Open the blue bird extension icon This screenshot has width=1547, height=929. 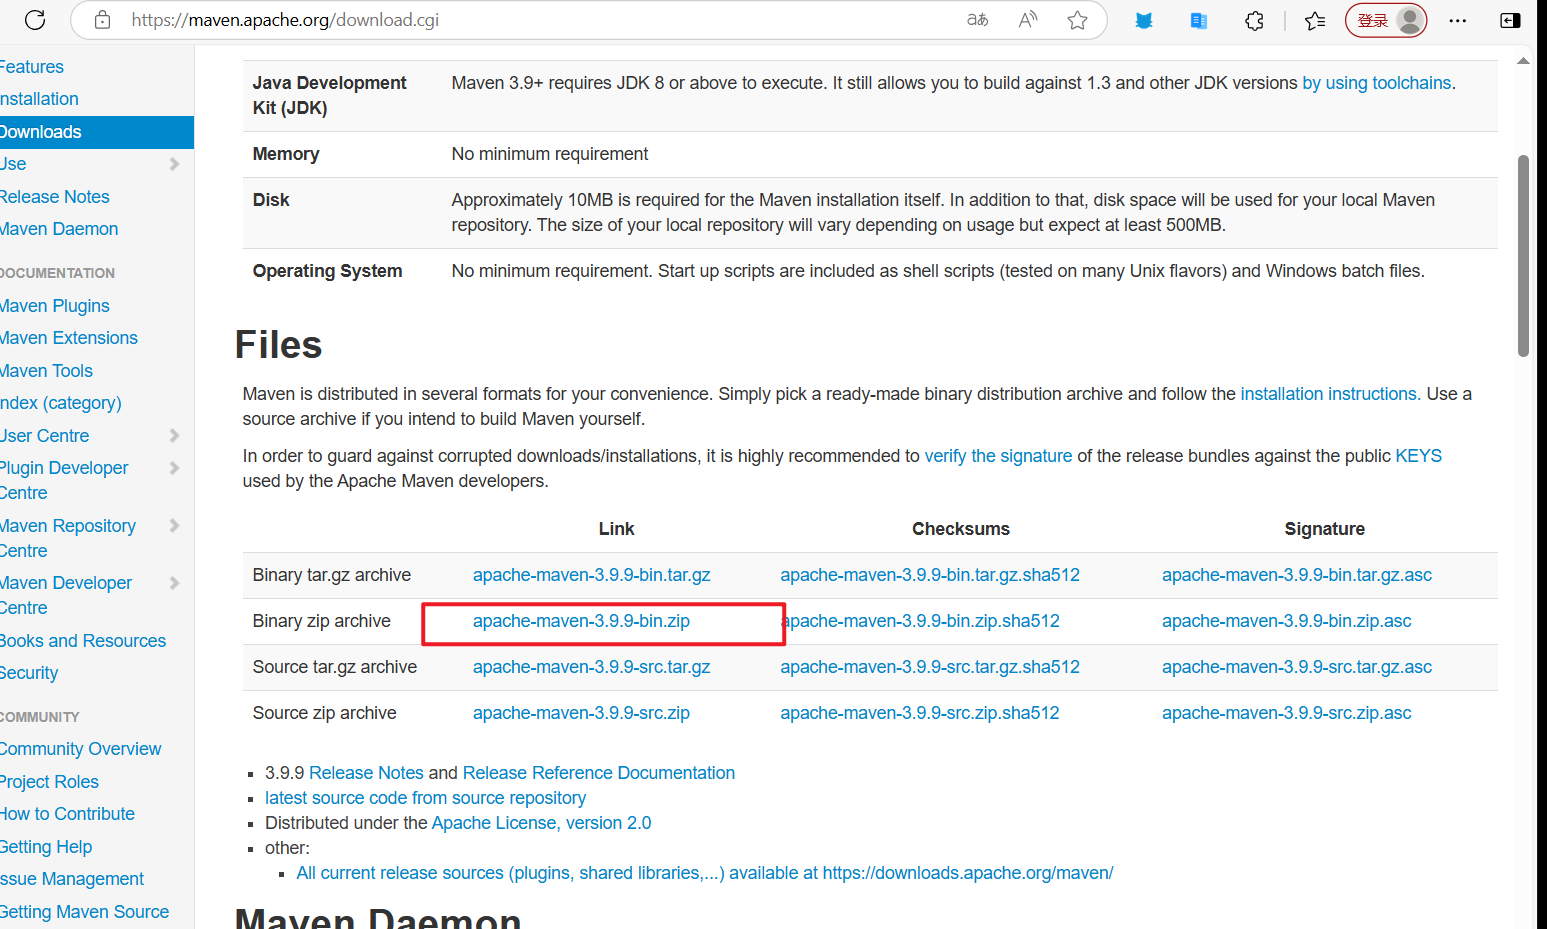coord(1144,20)
